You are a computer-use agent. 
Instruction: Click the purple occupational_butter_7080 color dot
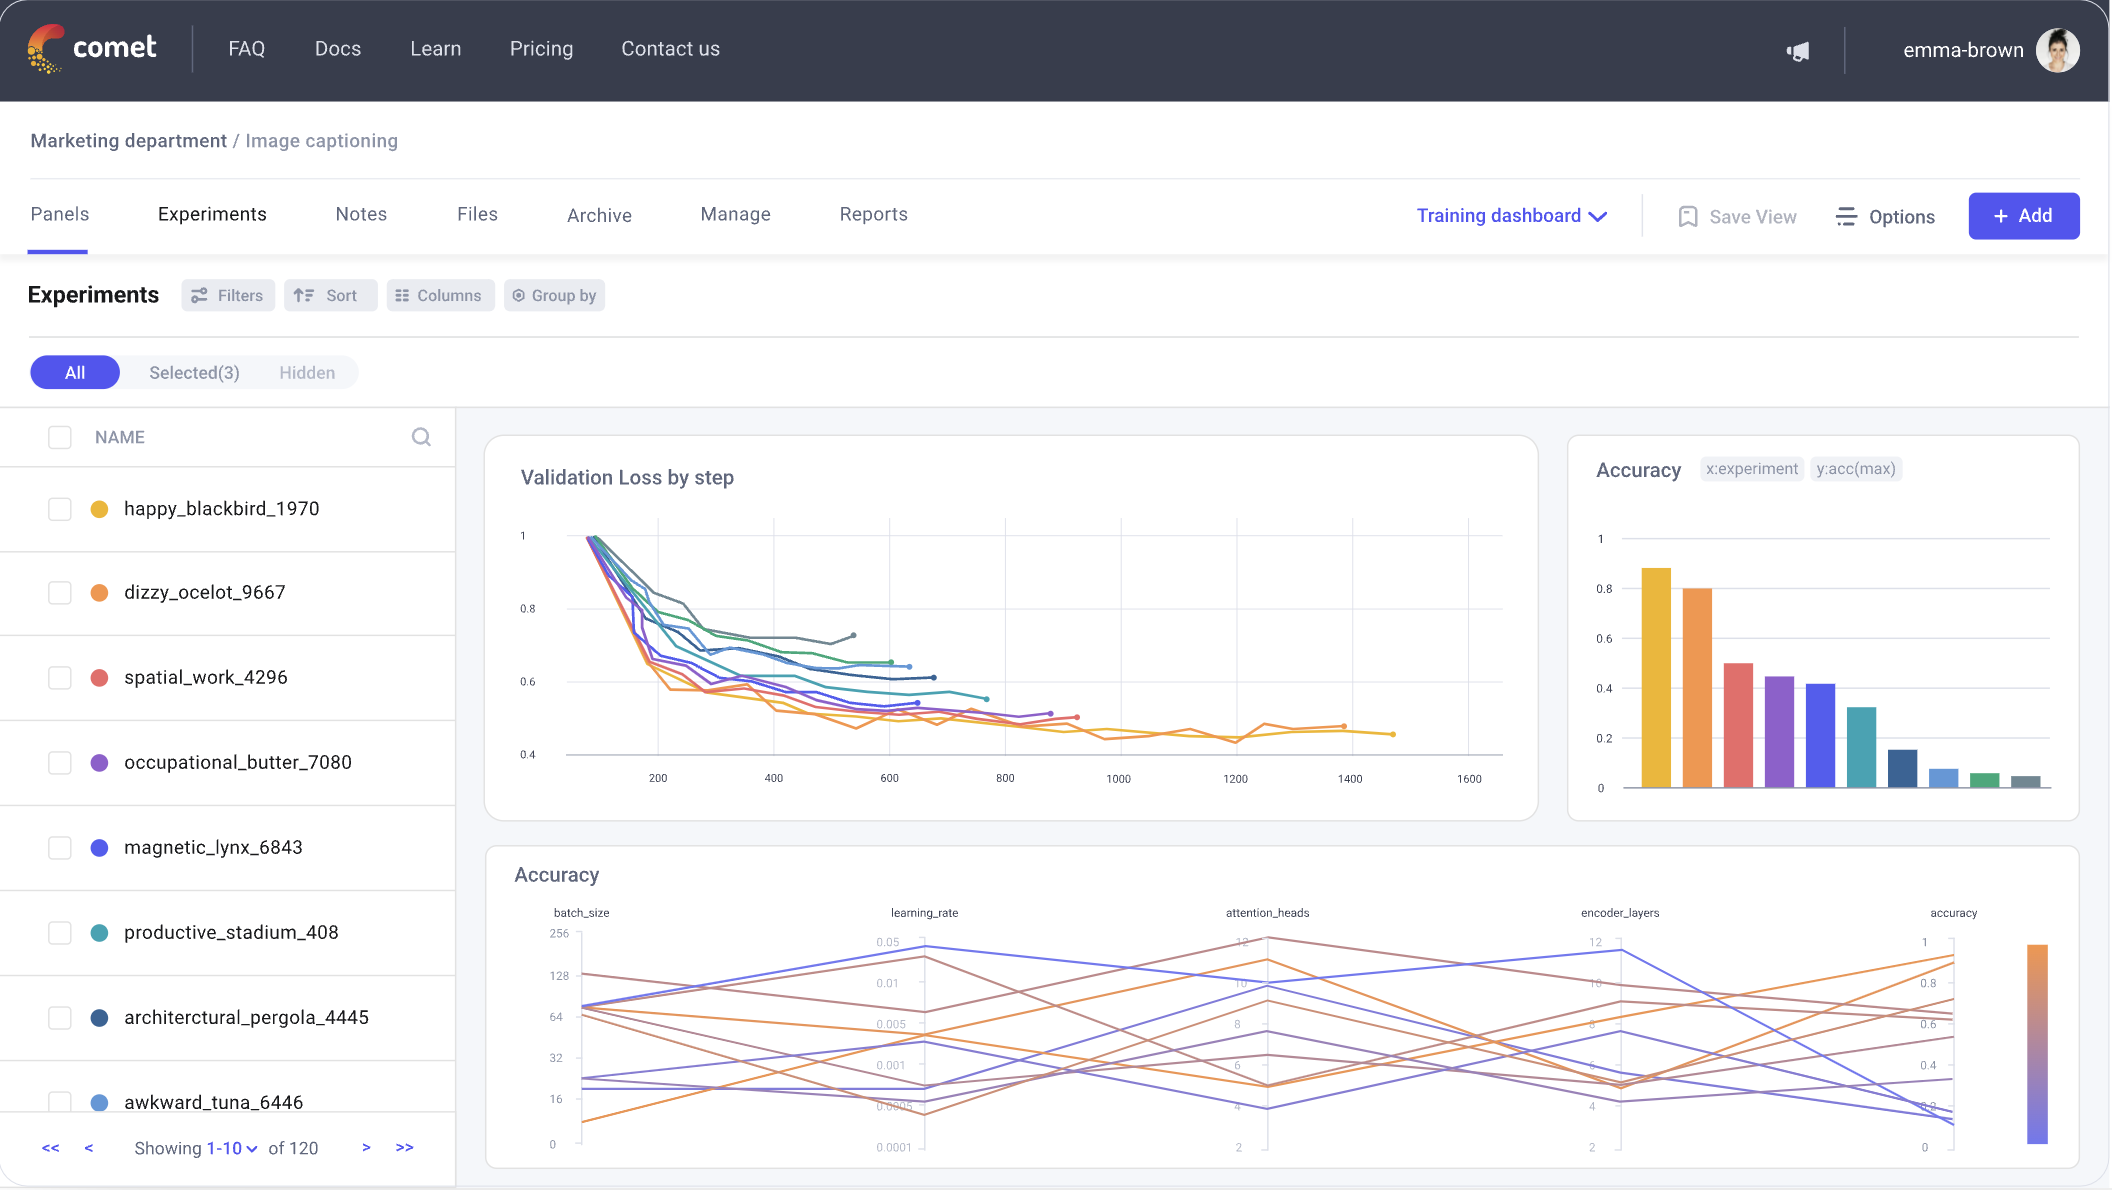[x=99, y=763]
